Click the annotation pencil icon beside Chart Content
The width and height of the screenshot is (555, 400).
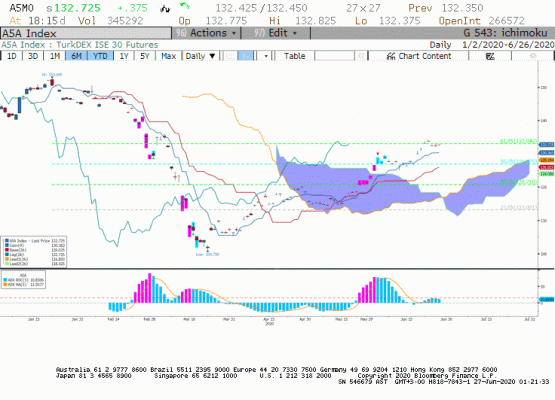490,56
